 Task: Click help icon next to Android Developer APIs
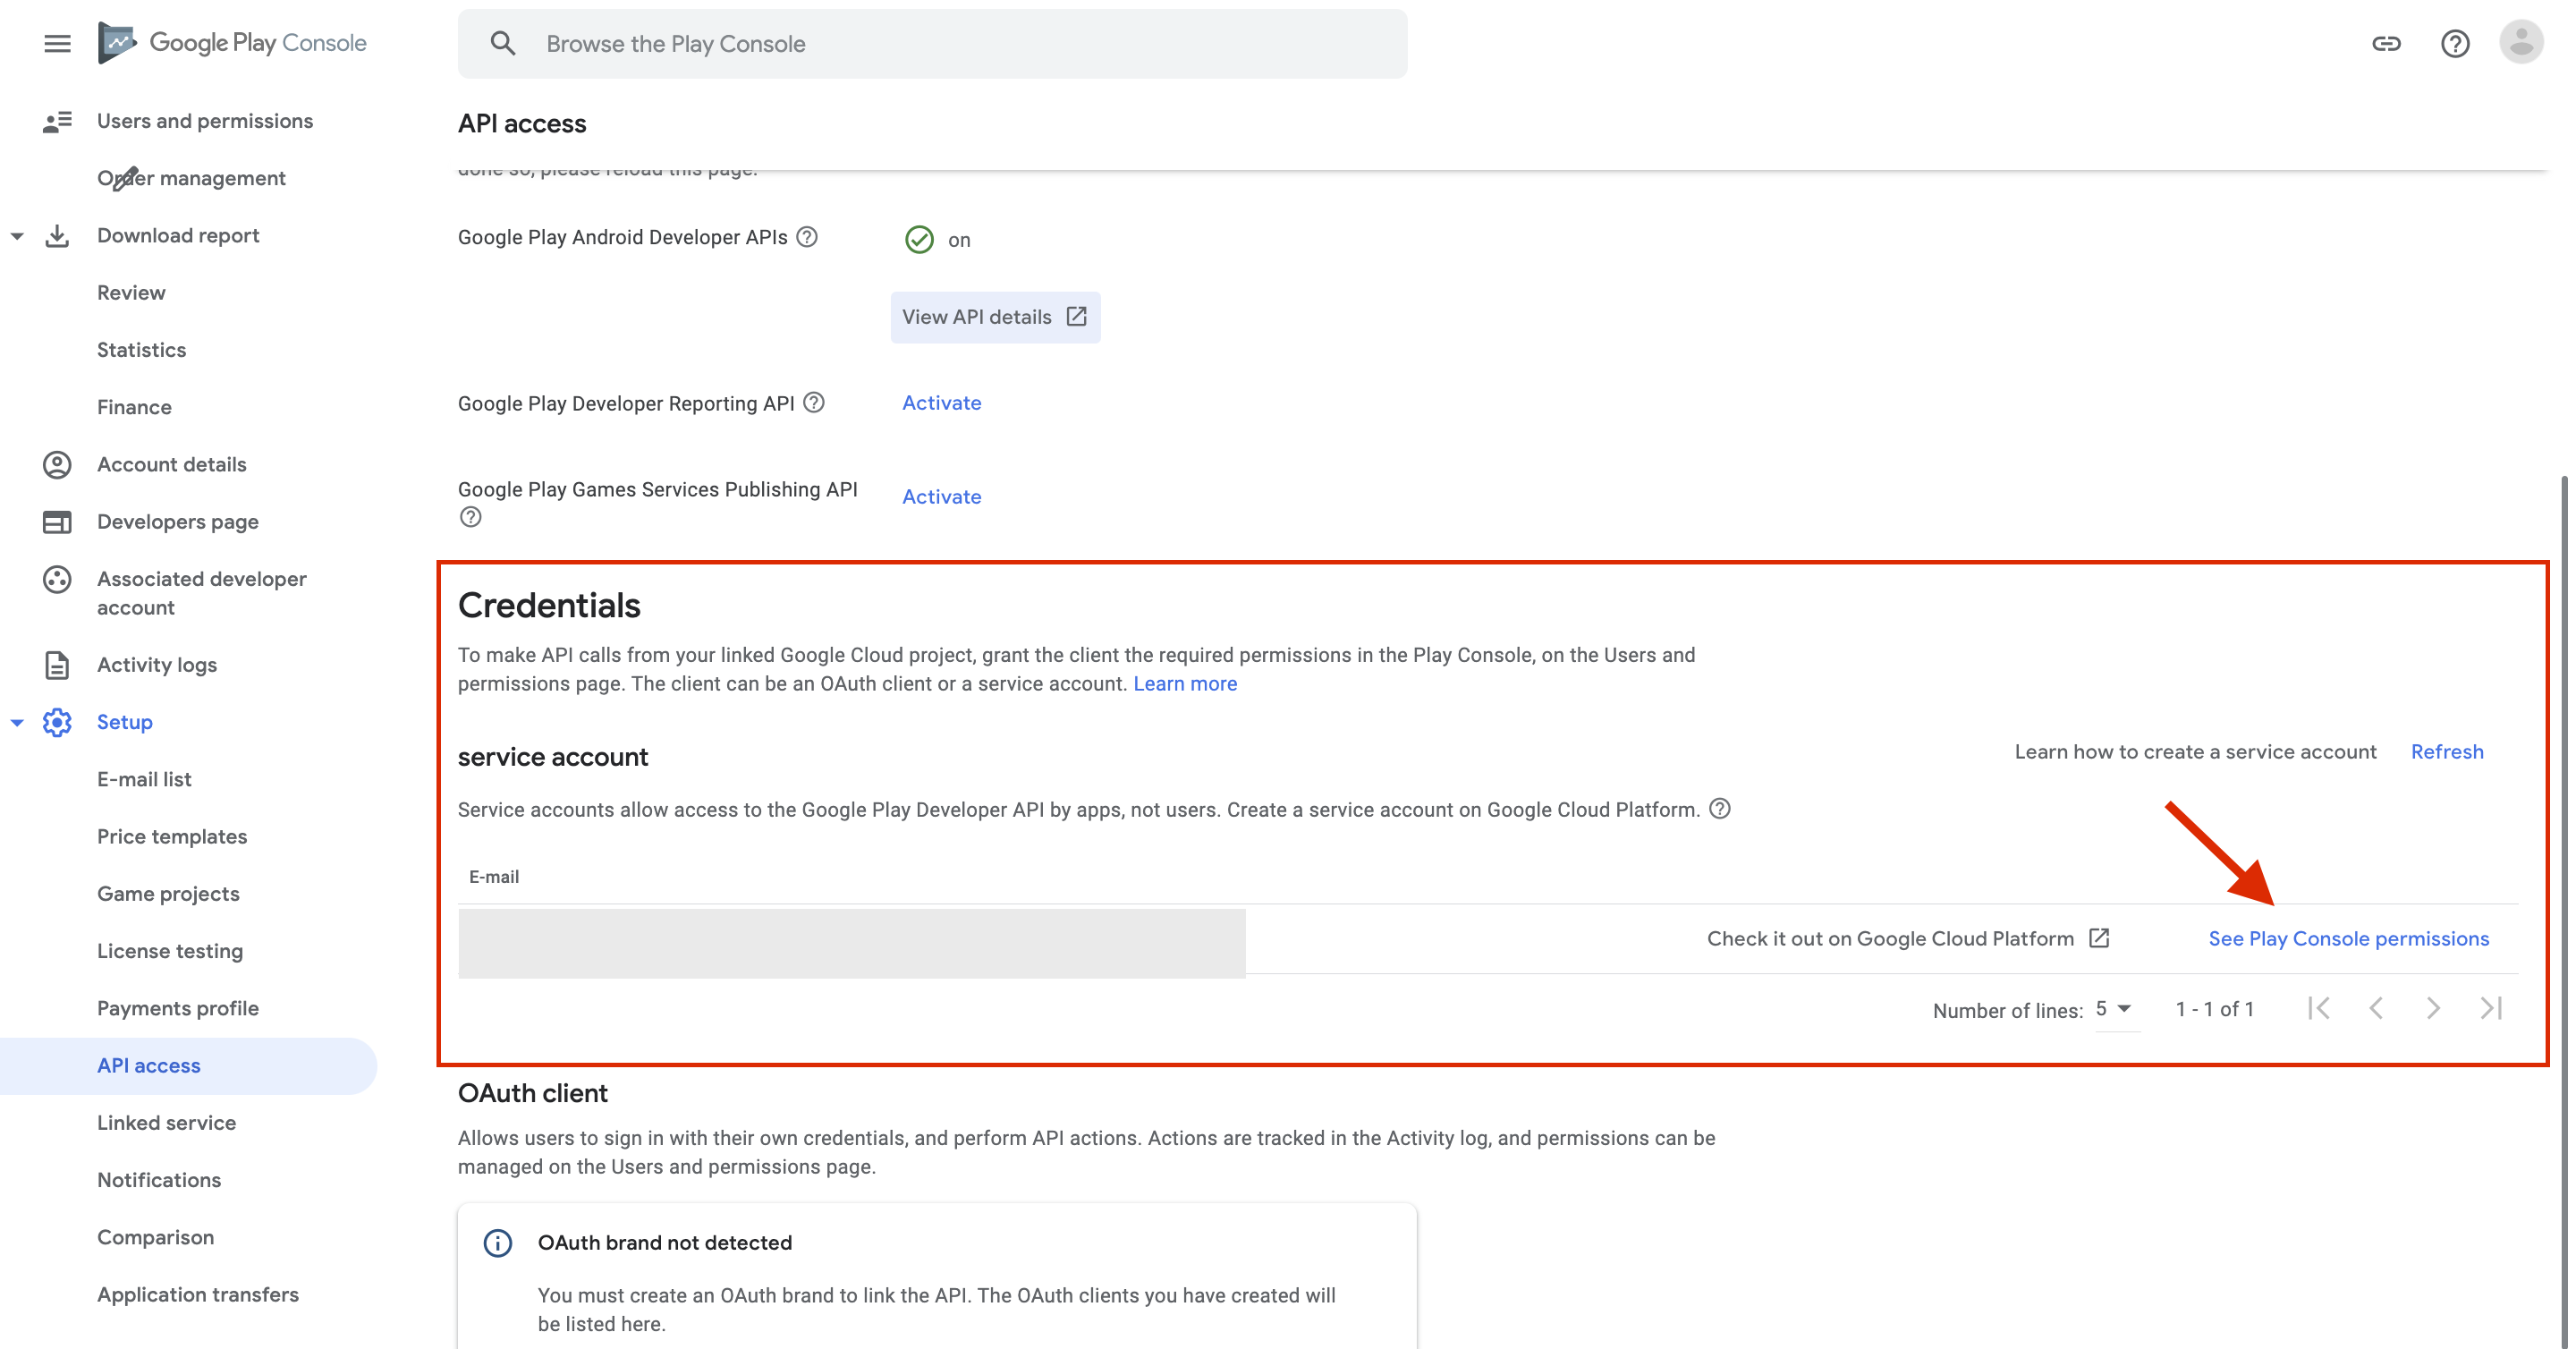(x=807, y=237)
